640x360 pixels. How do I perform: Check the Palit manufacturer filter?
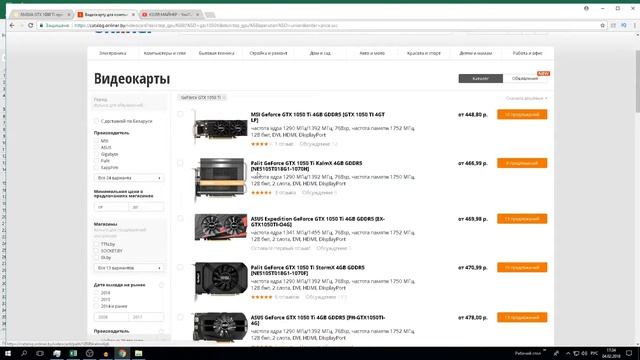point(97,161)
